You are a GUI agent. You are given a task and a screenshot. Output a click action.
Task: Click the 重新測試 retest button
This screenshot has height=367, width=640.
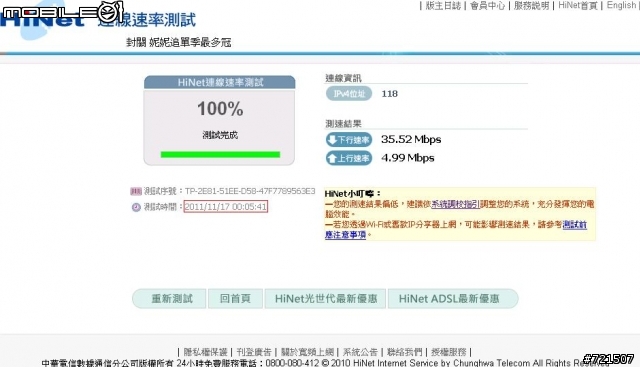pyautogui.click(x=169, y=299)
